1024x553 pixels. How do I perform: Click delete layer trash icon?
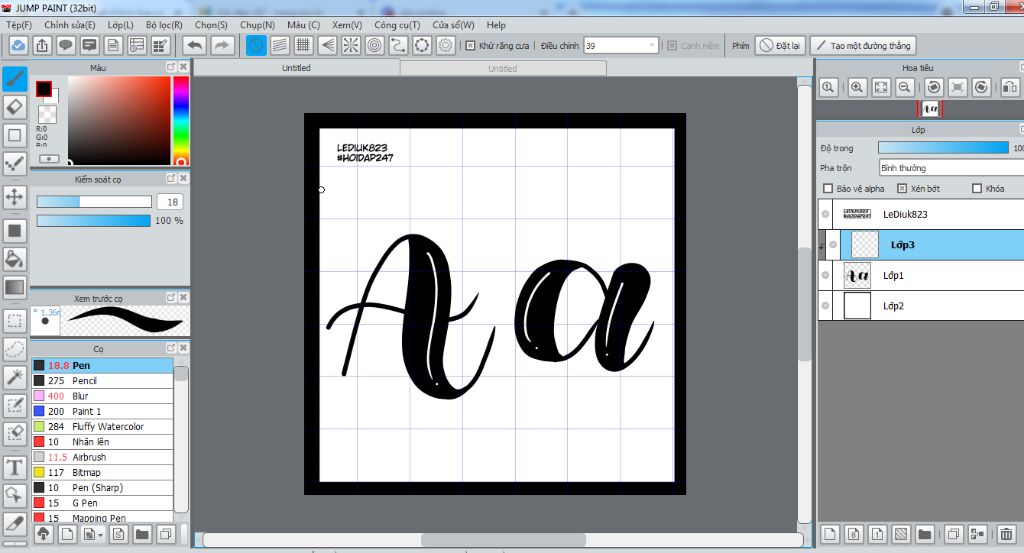point(1006,534)
